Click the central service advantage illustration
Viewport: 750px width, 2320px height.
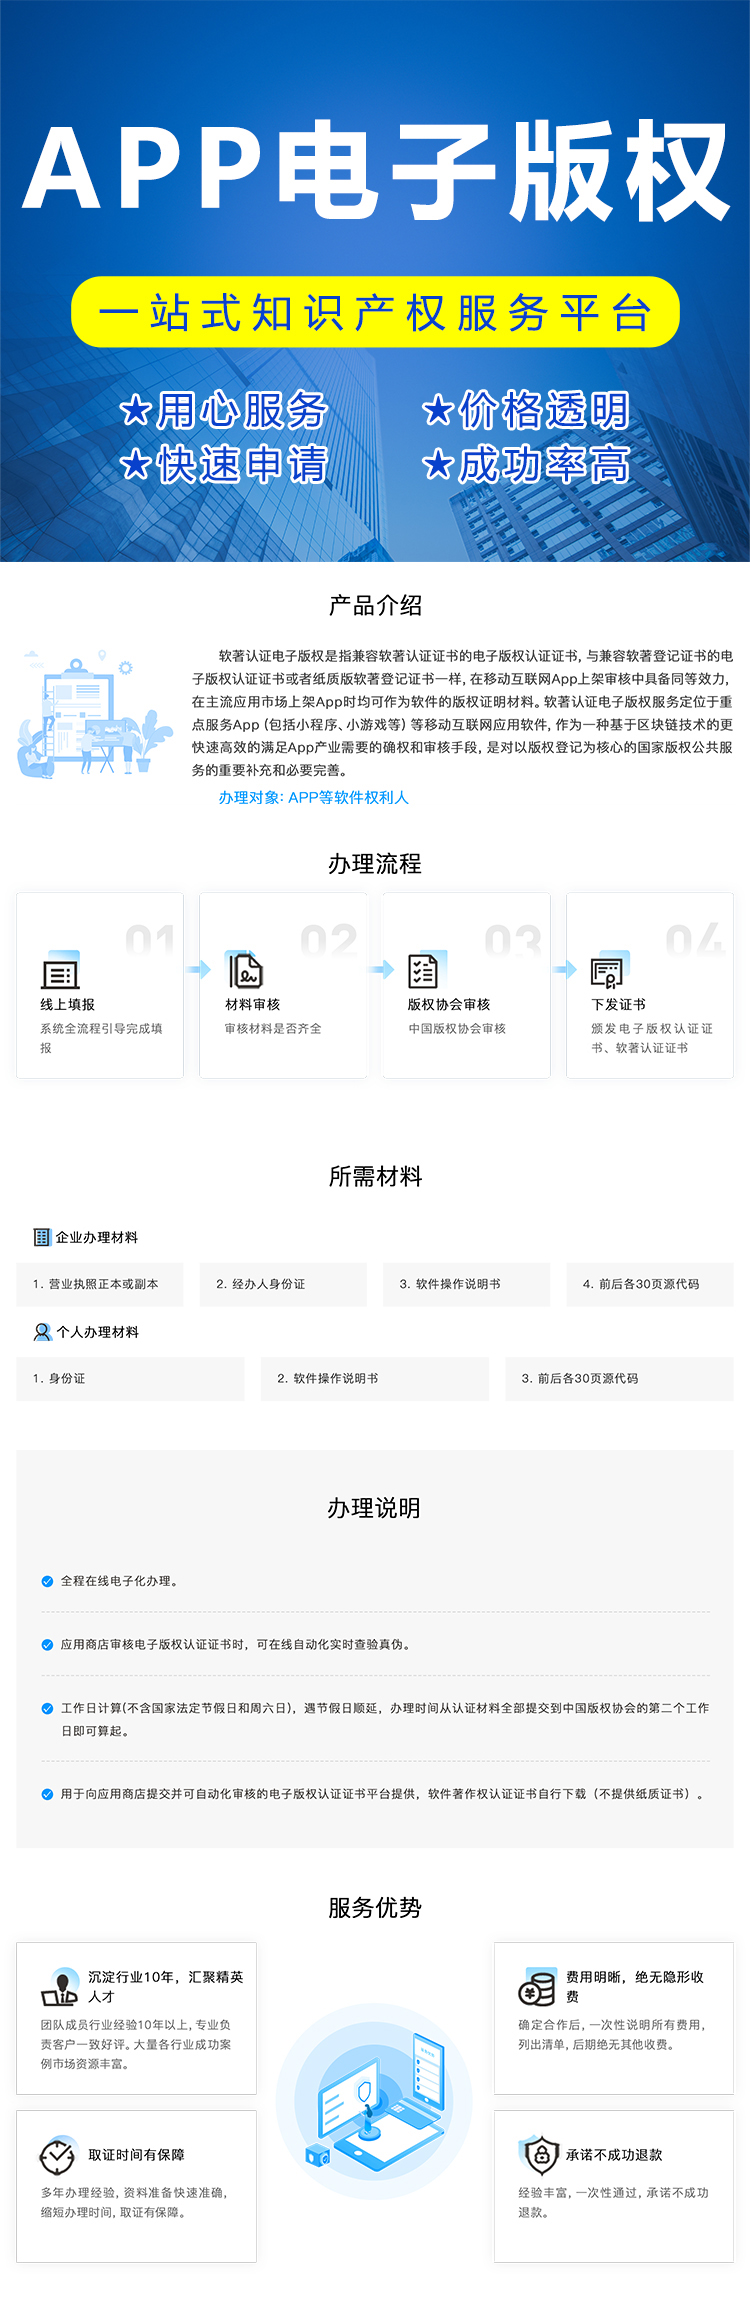375,2102
